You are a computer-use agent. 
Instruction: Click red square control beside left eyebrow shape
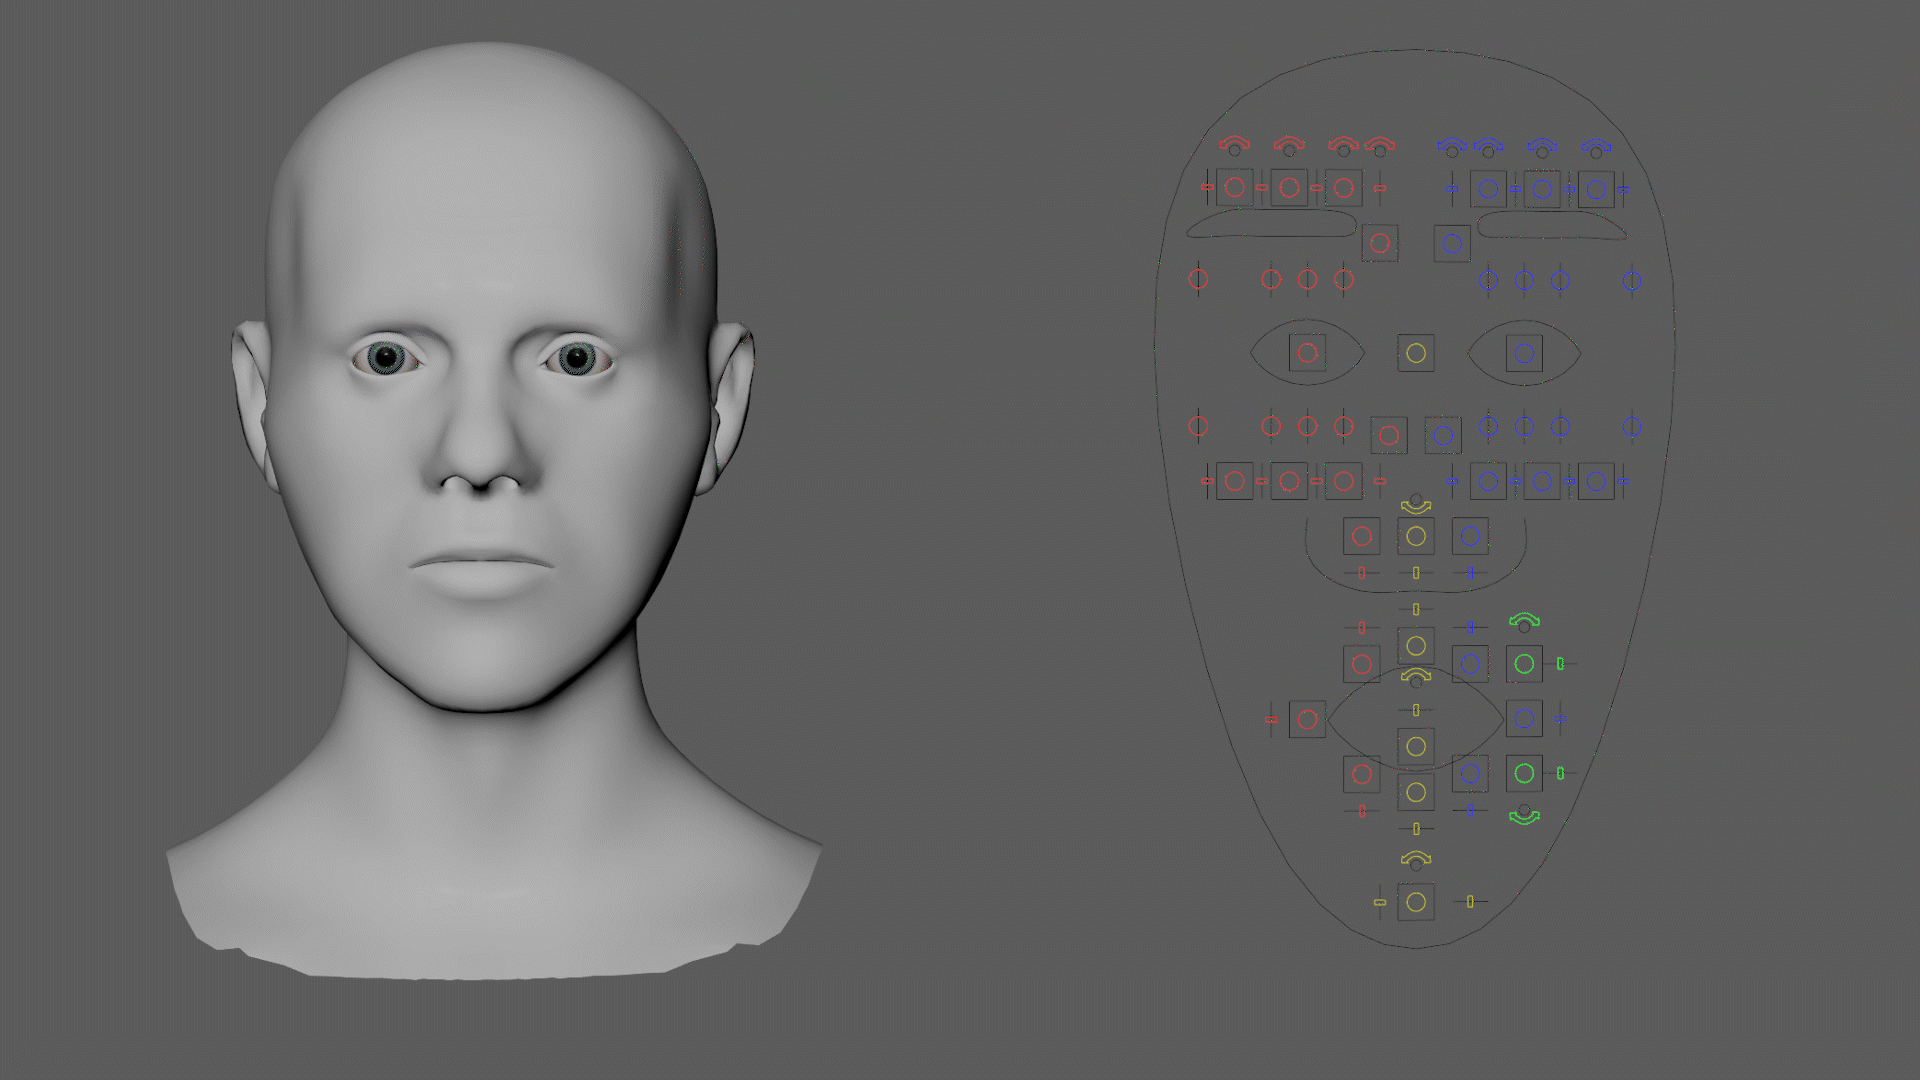click(x=1379, y=243)
